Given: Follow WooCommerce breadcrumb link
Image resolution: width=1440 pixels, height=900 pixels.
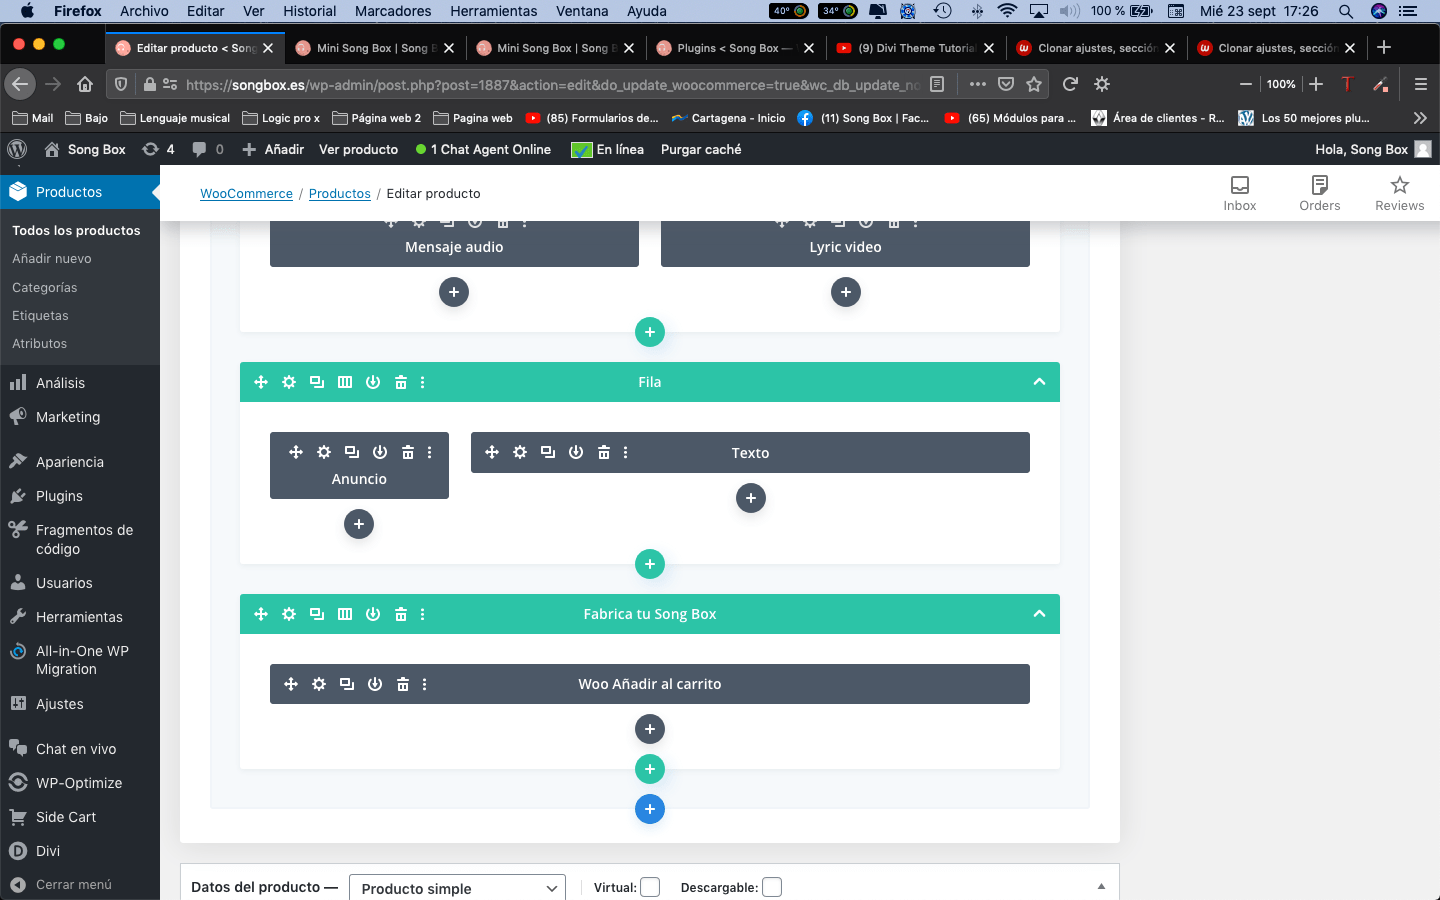Looking at the screenshot, I should tap(246, 193).
